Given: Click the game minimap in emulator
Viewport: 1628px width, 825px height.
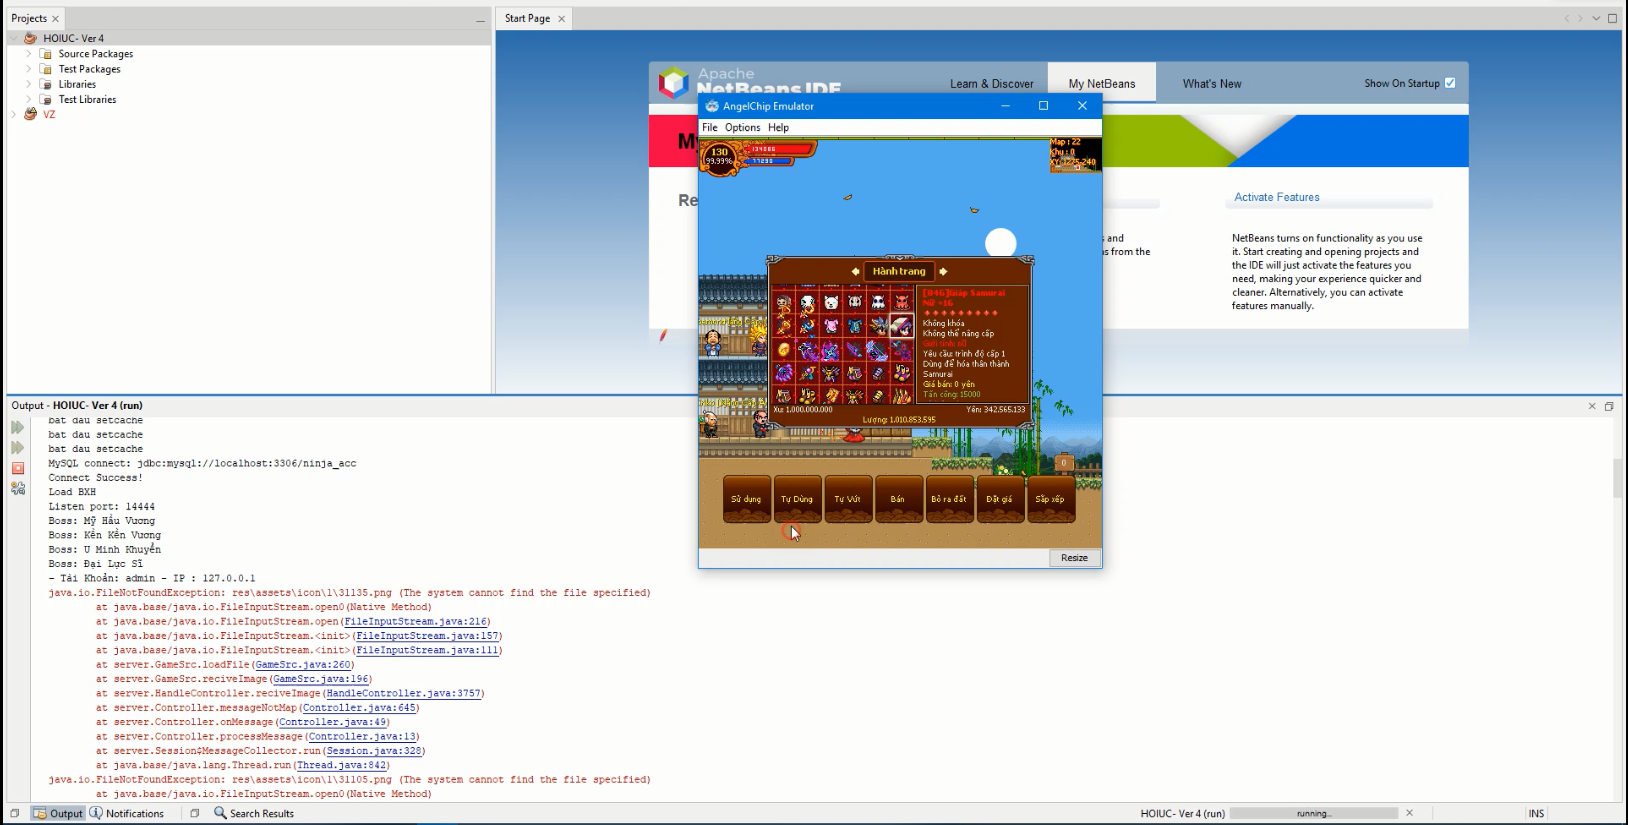Looking at the screenshot, I should tap(1075, 156).
